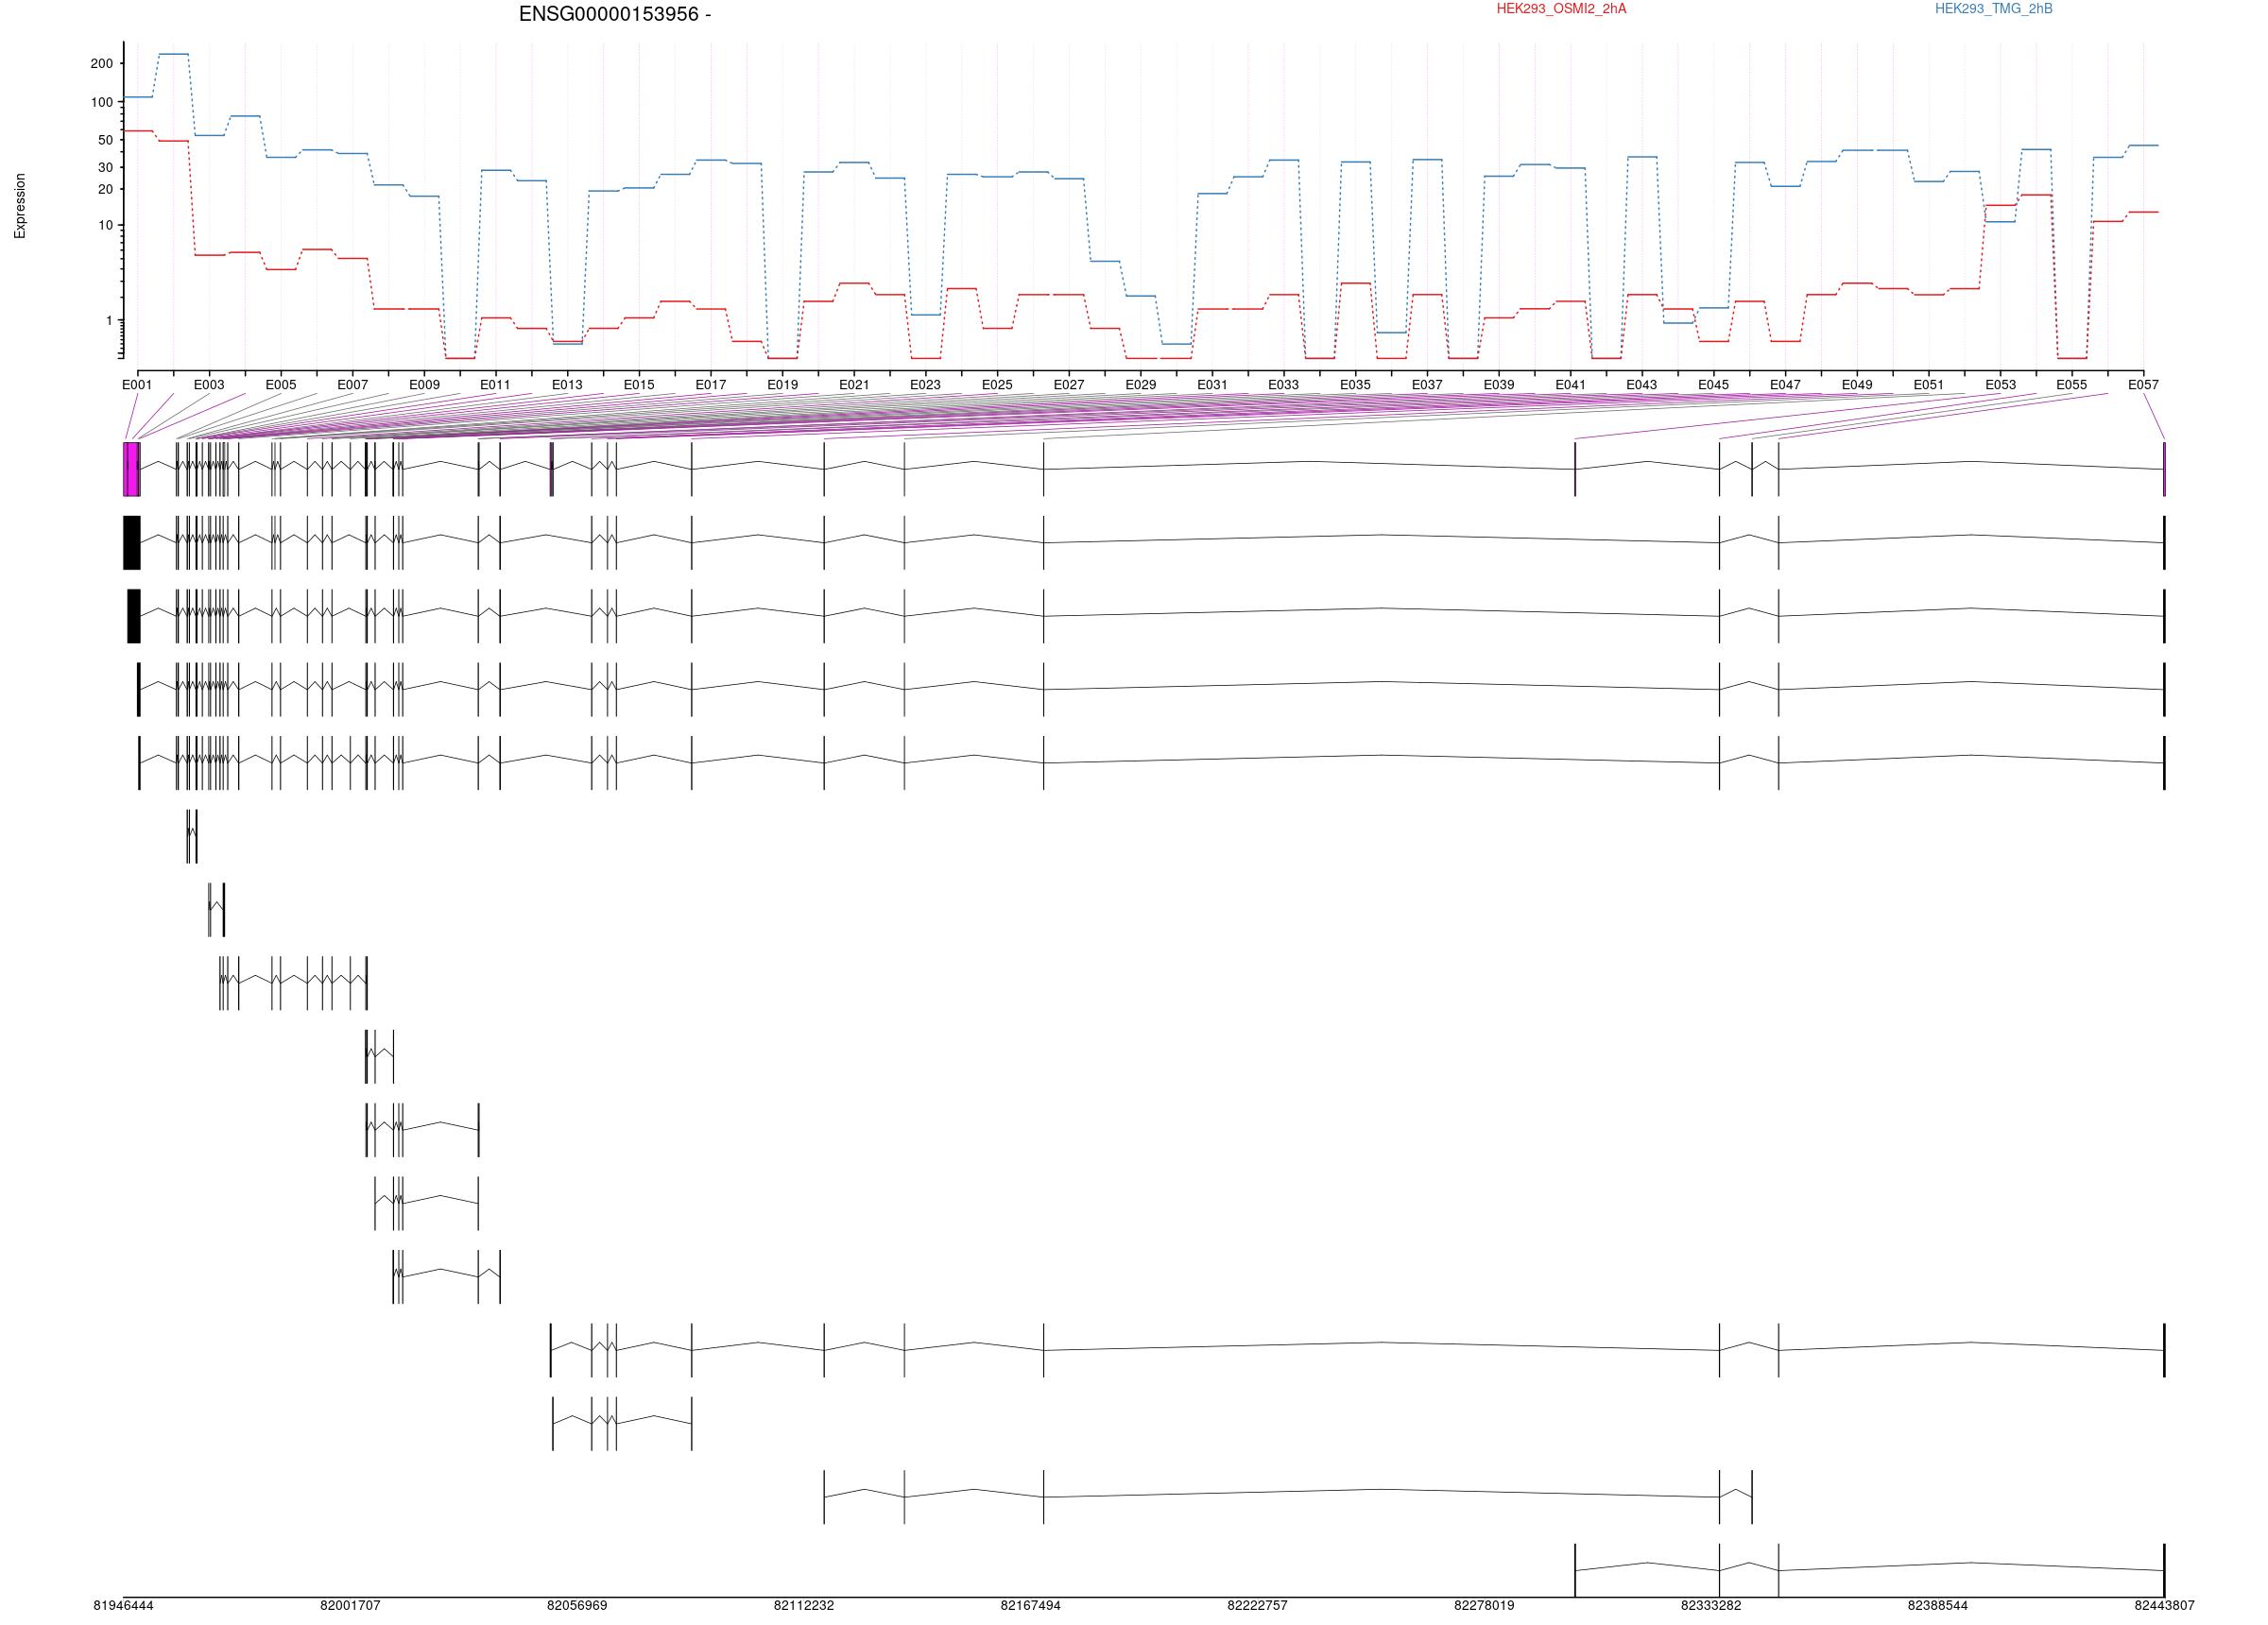Click genomic coordinate 82001707
Screen dimensions: 2268x1625
point(350,1606)
